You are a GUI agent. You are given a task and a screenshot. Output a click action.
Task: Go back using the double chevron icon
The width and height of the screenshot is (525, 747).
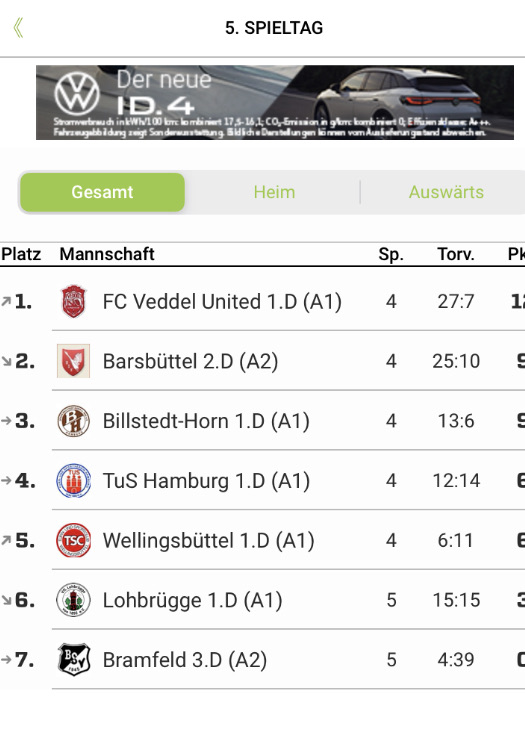[18, 28]
